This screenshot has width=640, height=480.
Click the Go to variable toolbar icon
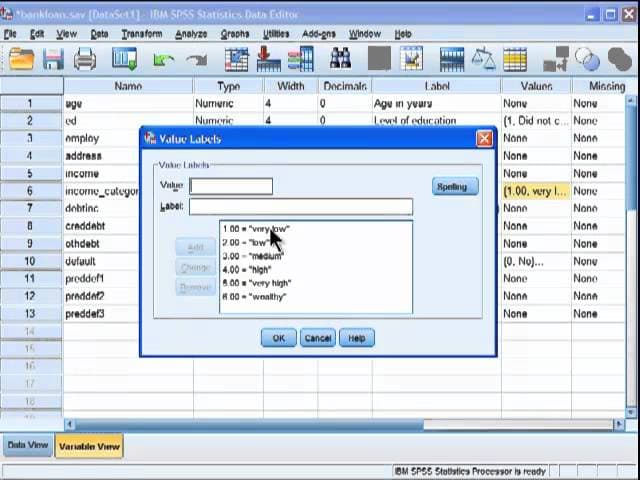(x=269, y=59)
